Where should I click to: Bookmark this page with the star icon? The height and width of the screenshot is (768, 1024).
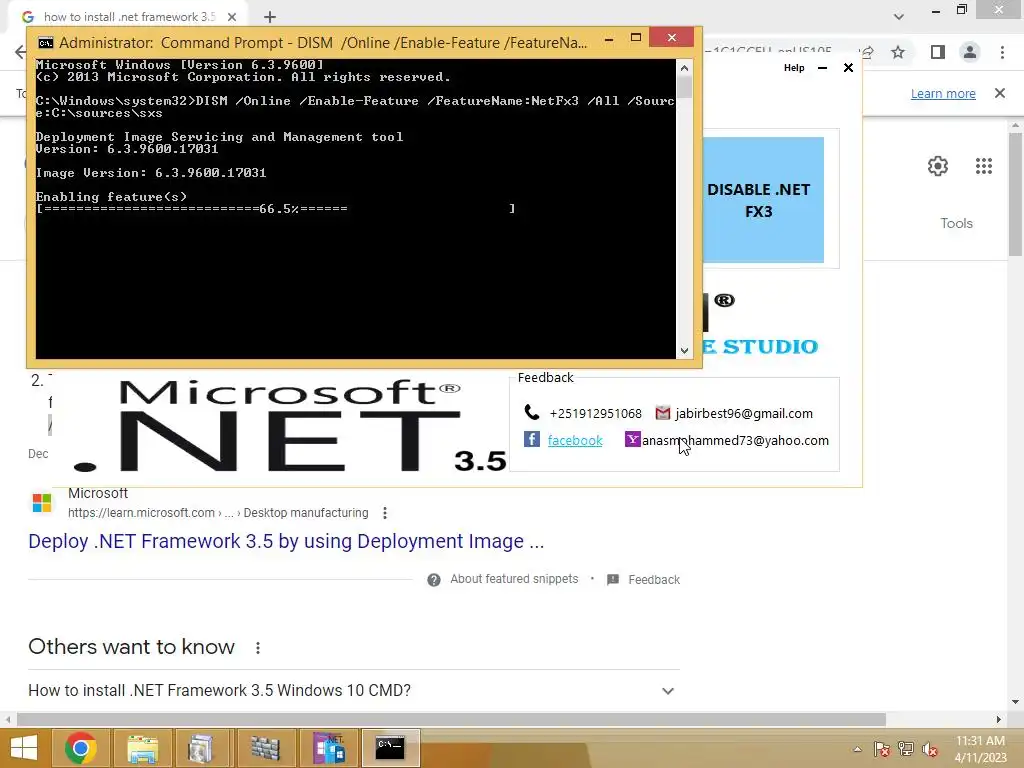[x=898, y=52]
